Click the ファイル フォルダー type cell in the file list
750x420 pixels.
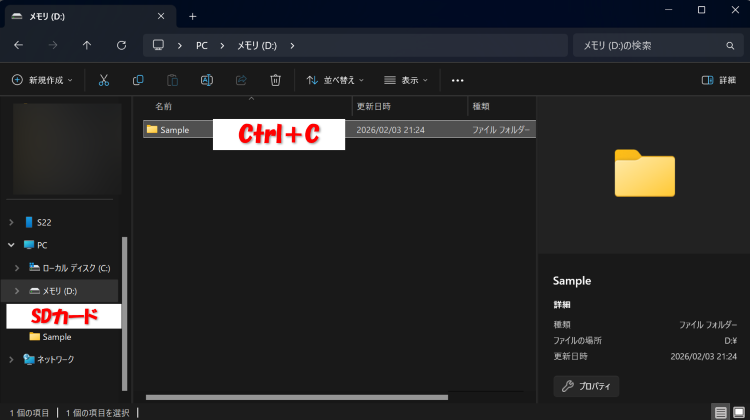tap(501, 130)
